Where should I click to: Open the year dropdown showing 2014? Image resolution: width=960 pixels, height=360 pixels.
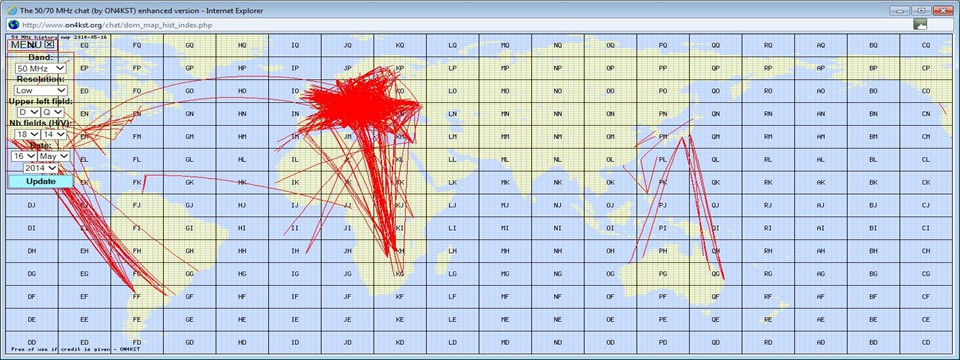[x=41, y=168]
